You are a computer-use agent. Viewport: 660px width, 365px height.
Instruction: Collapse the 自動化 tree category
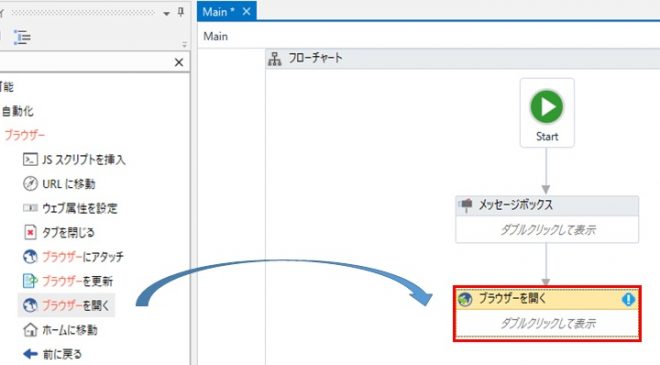17,111
